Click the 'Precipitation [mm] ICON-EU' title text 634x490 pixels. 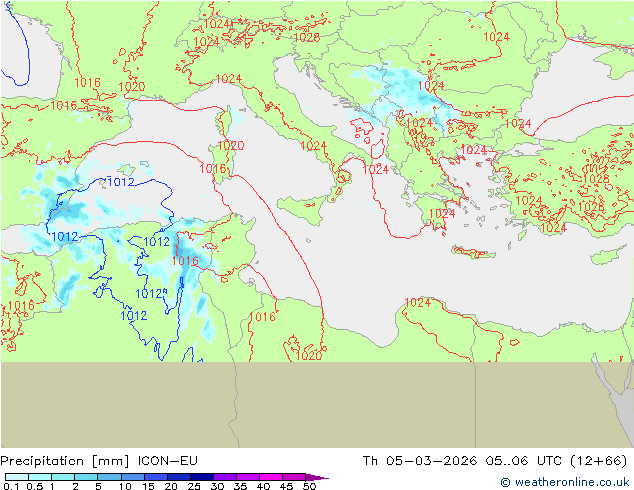click(99, 461)
